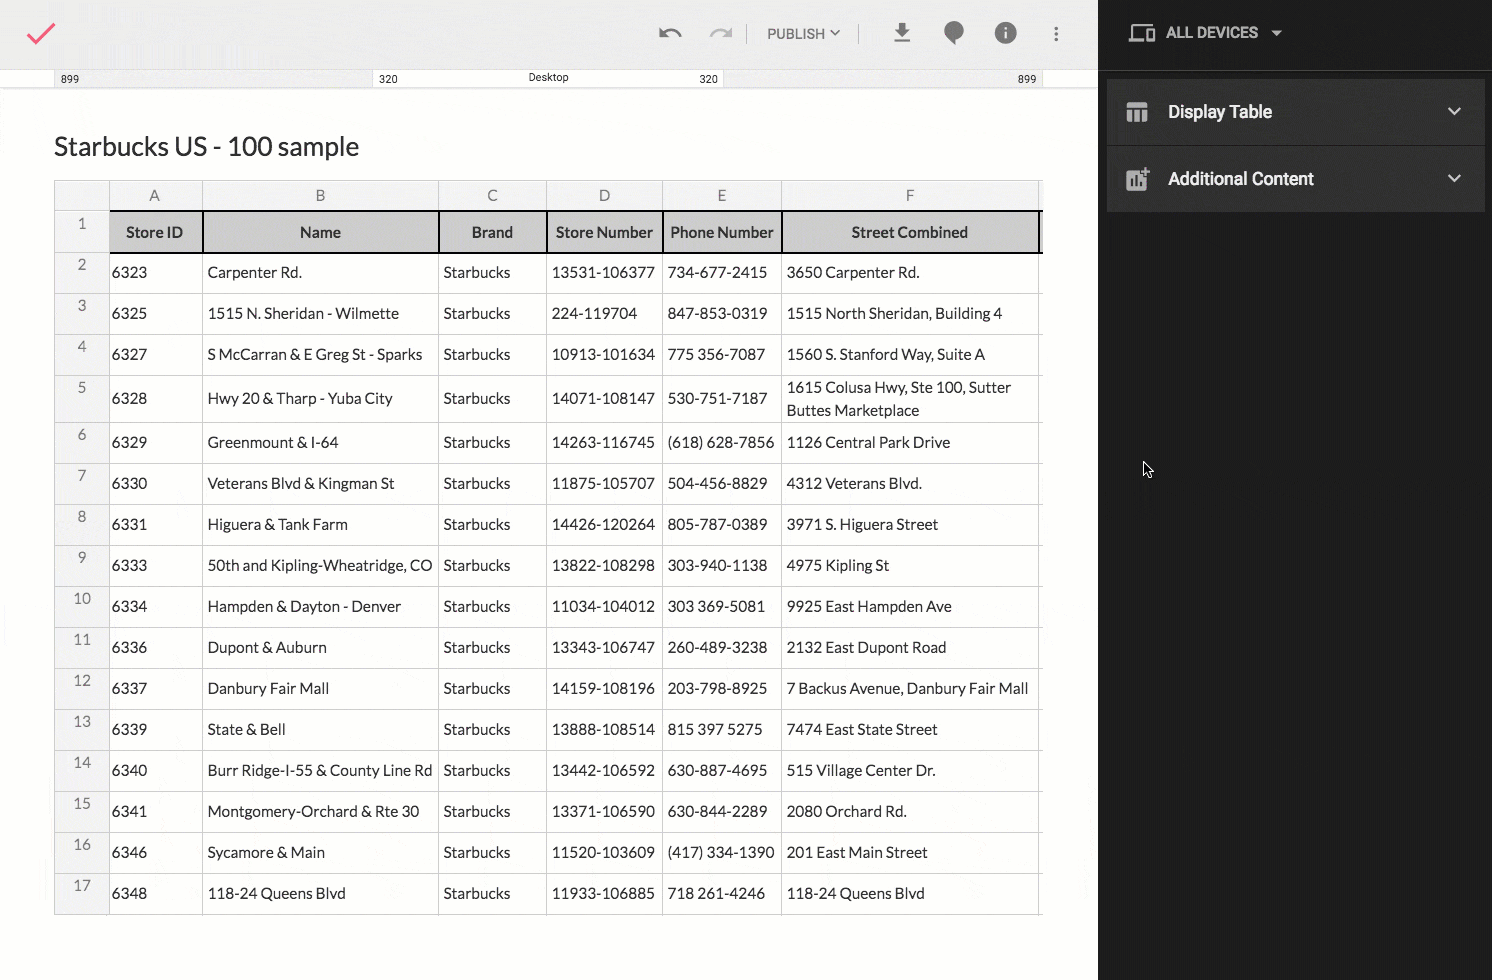
Task: Expand the Additional Content section chevron
Action: pyautogui.click(x=1453, y=178)
